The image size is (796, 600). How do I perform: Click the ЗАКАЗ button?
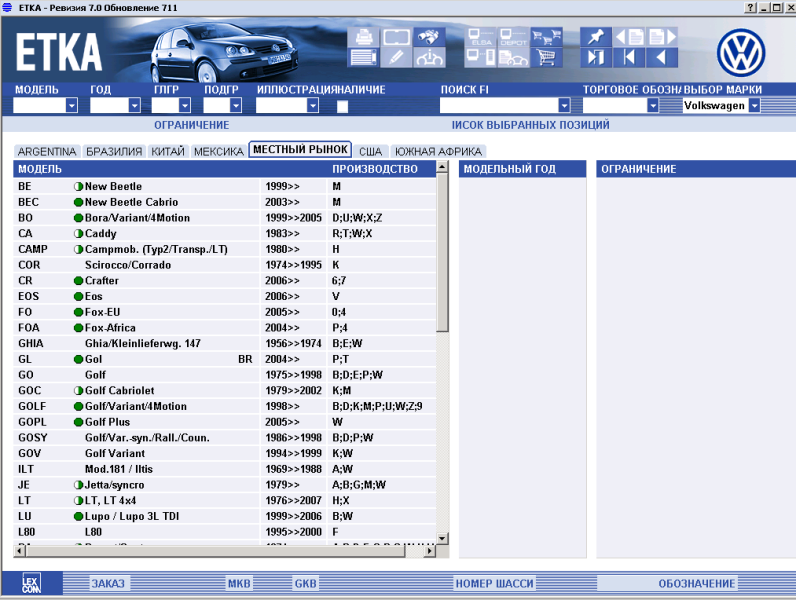point(108,583)
